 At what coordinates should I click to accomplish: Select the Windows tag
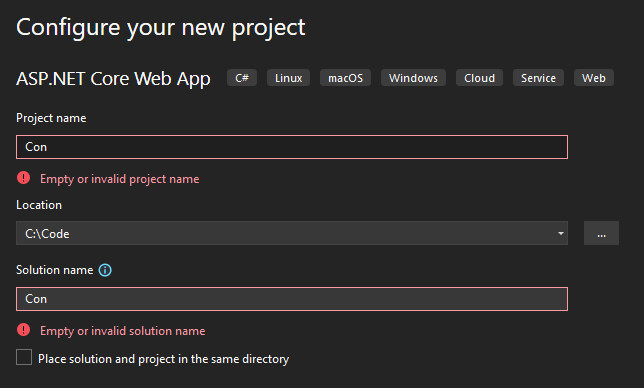[x=413, y=78]
